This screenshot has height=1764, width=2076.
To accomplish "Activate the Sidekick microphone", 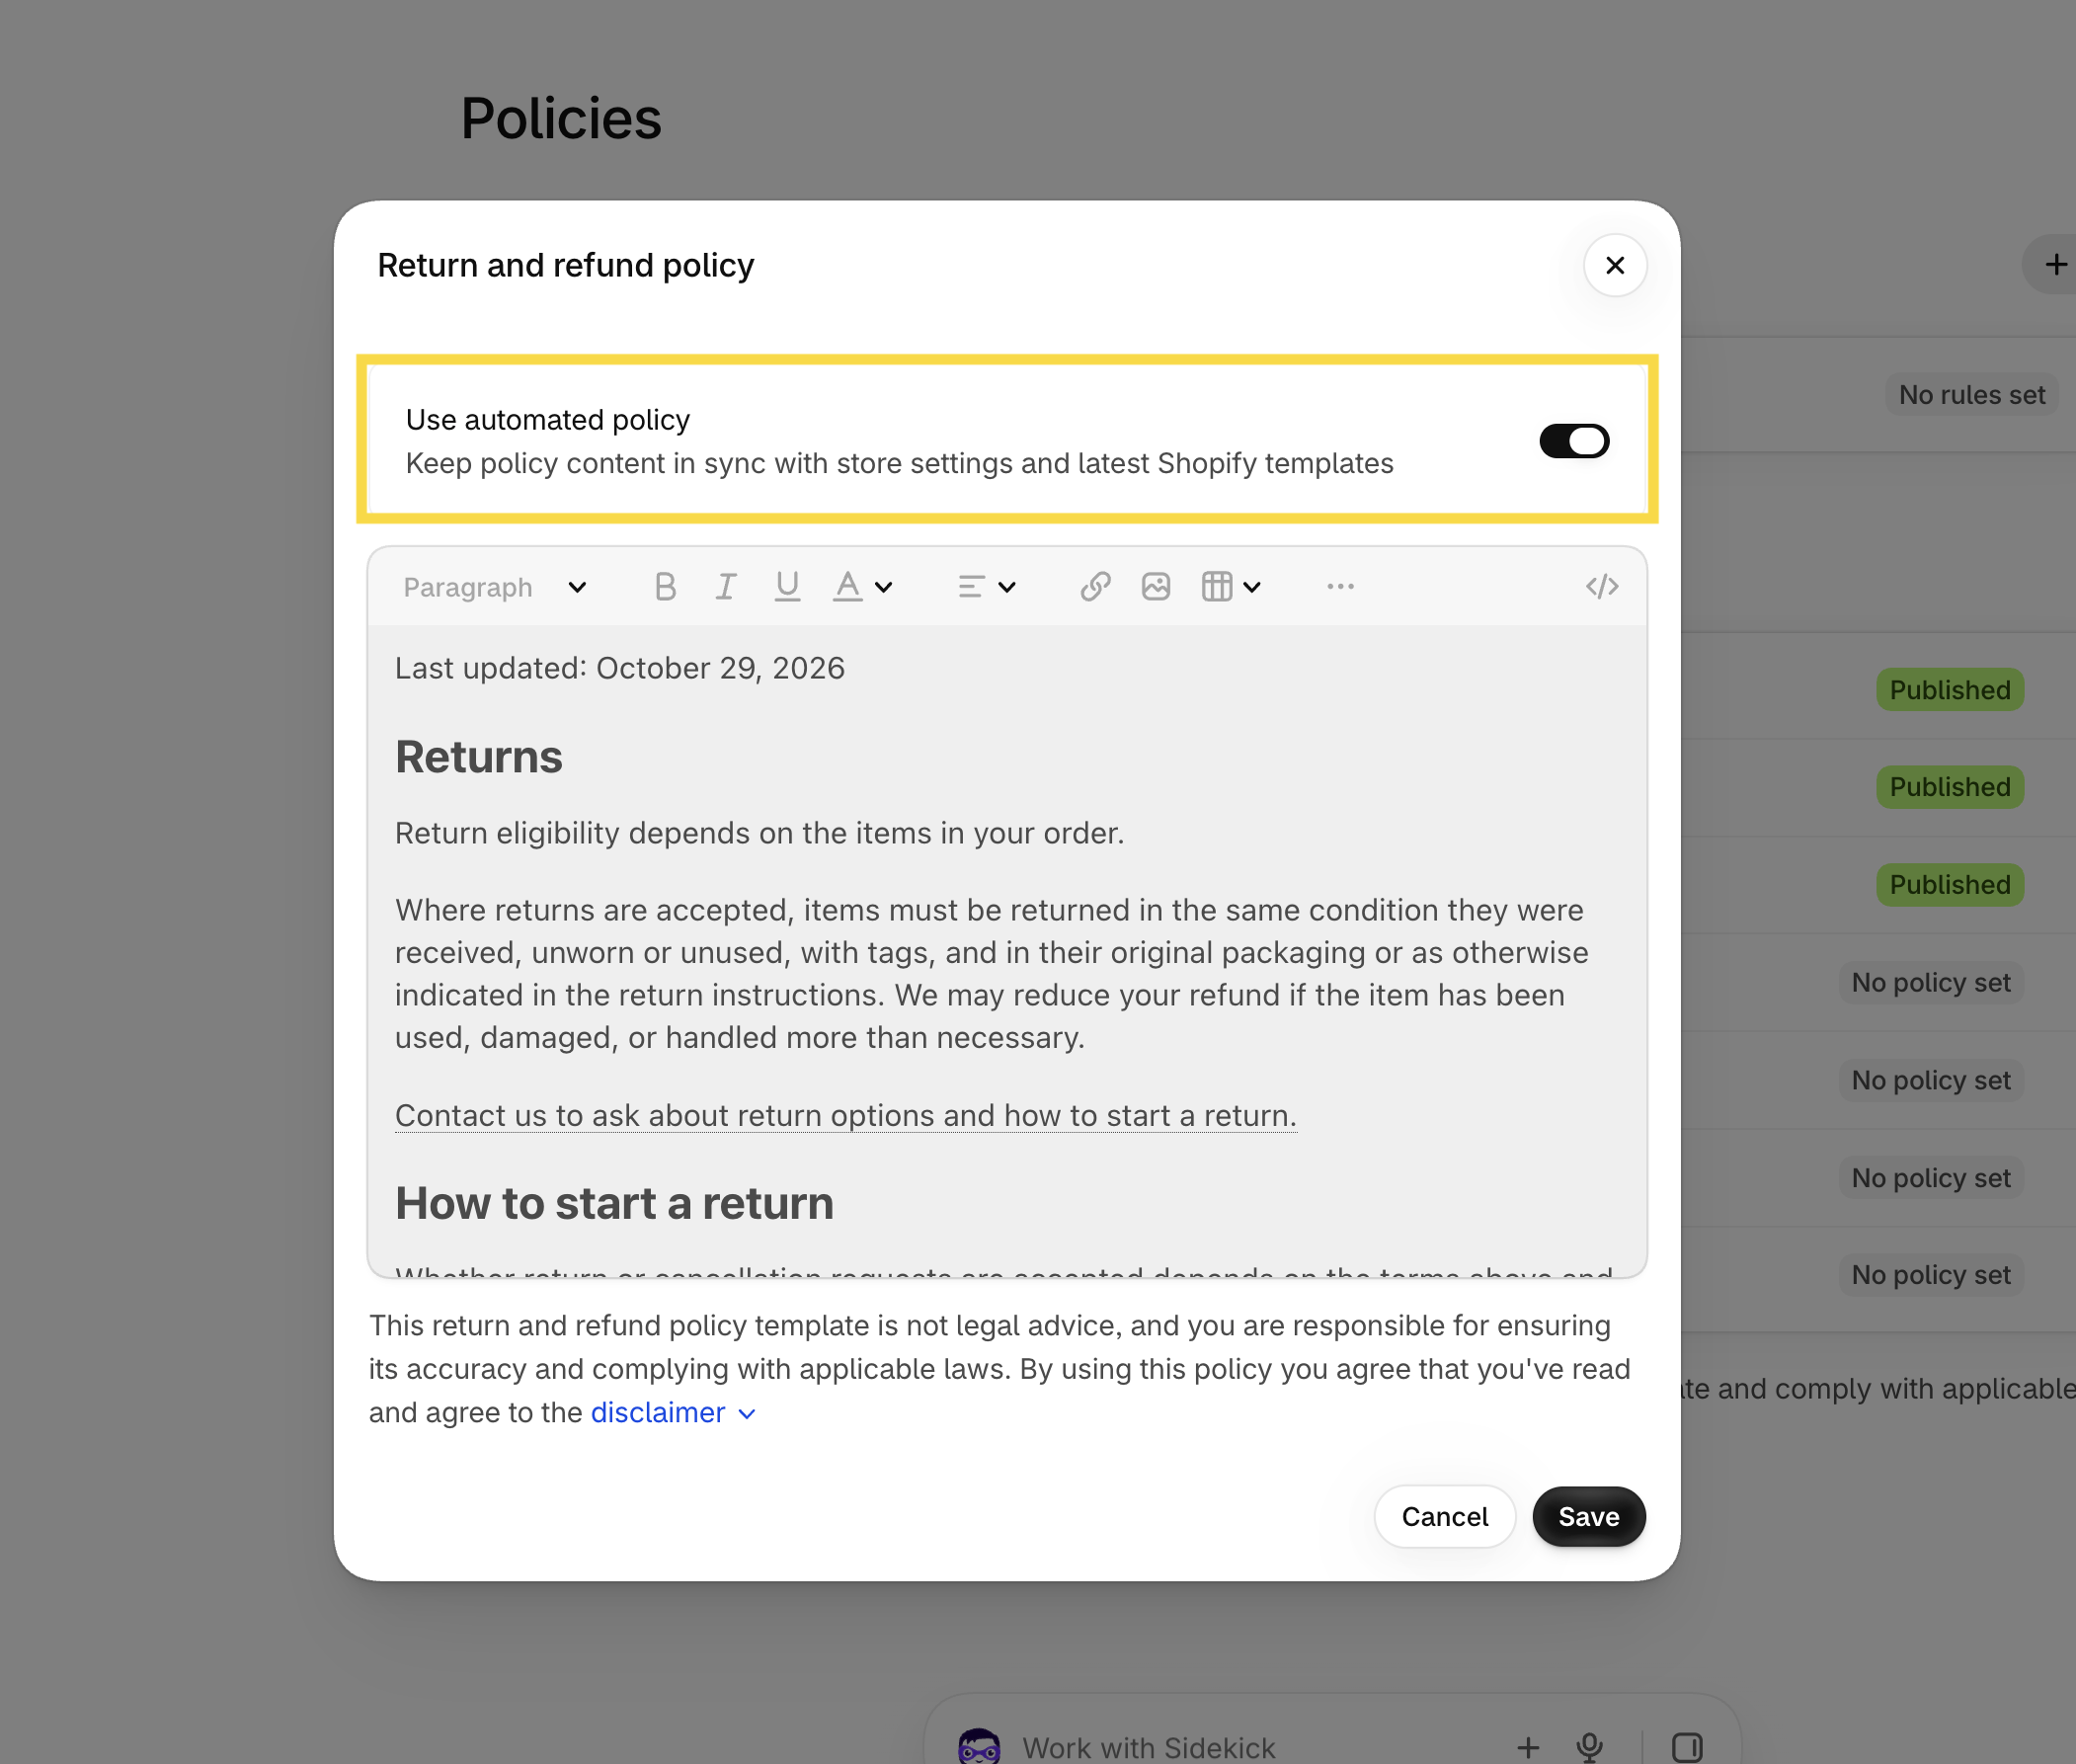I will click(x=1589, y=1747).
